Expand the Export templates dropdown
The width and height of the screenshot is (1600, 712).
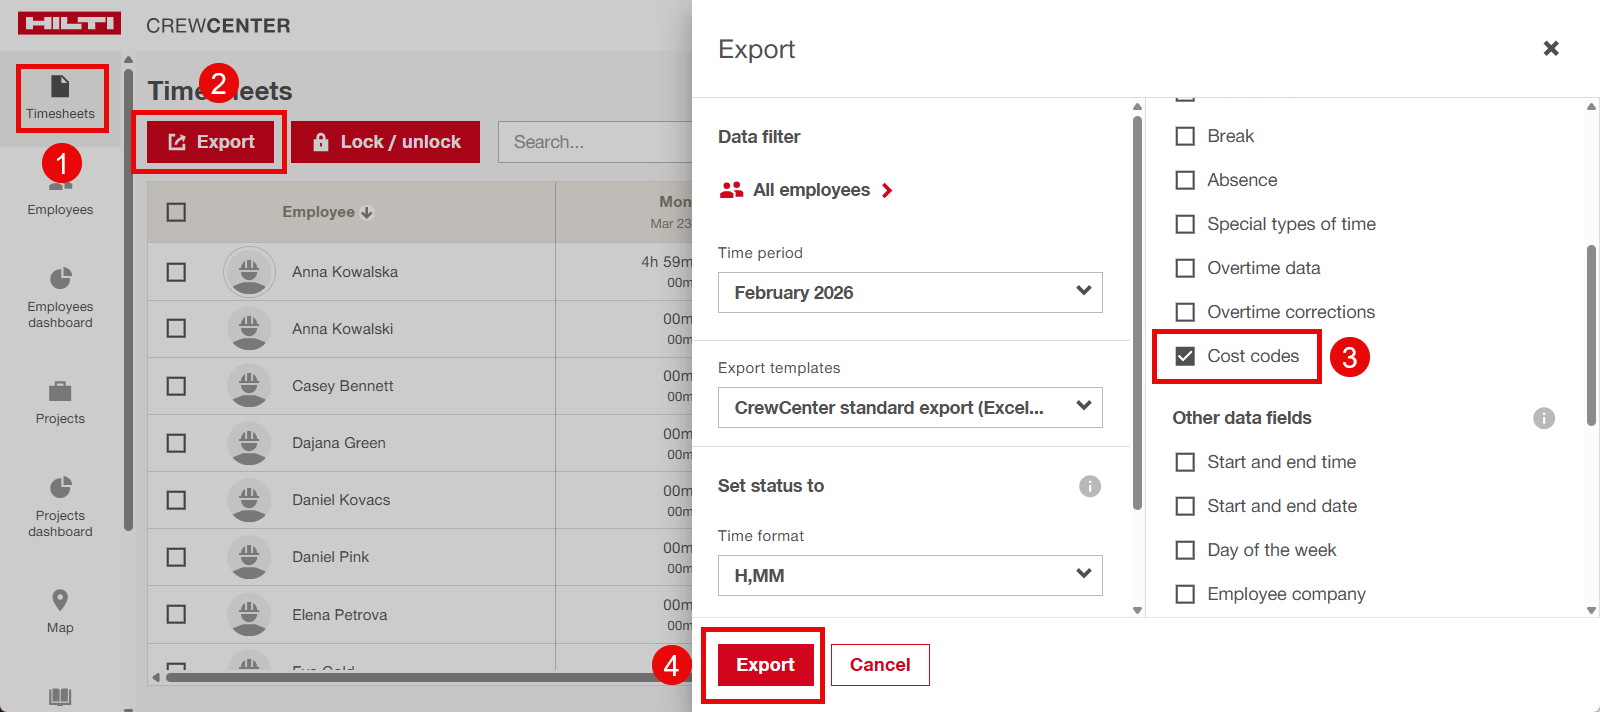[x=909, y=407]
